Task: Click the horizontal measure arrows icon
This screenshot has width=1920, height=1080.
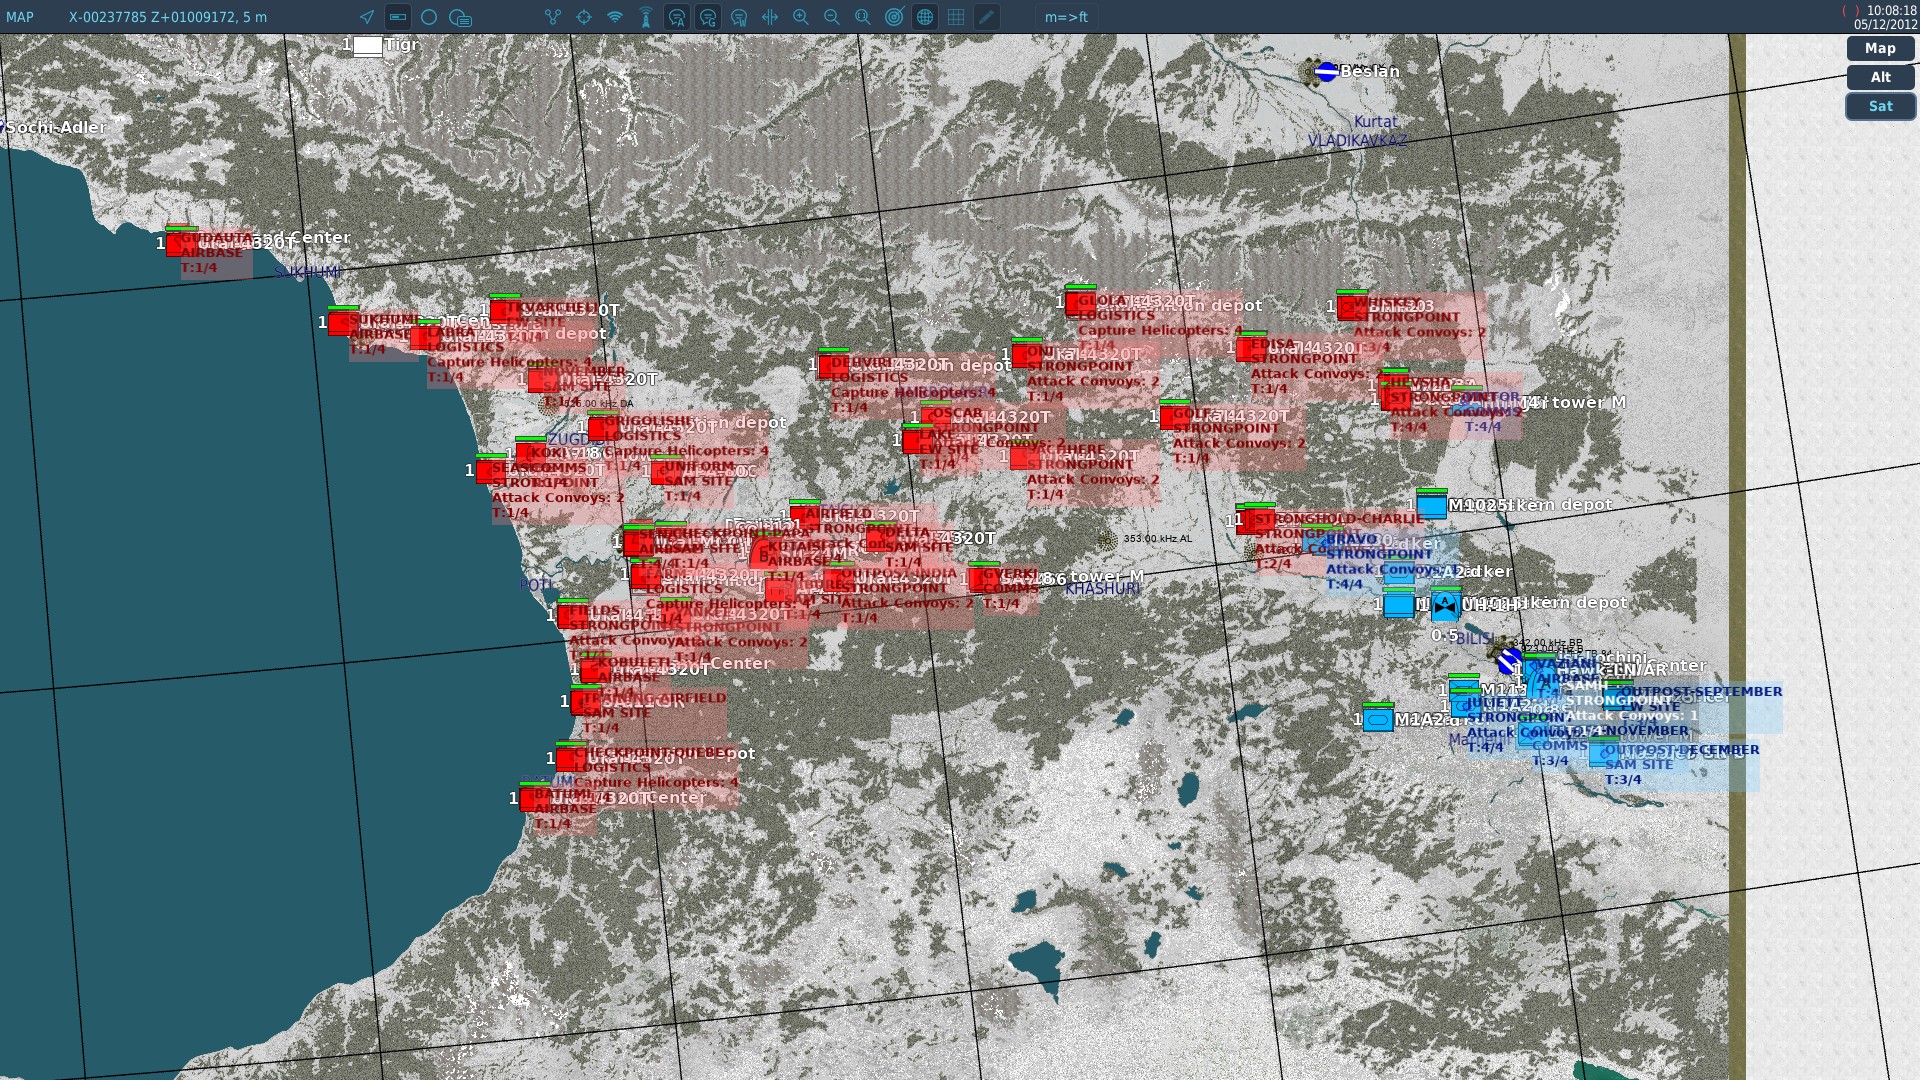Action: point(770,17)
